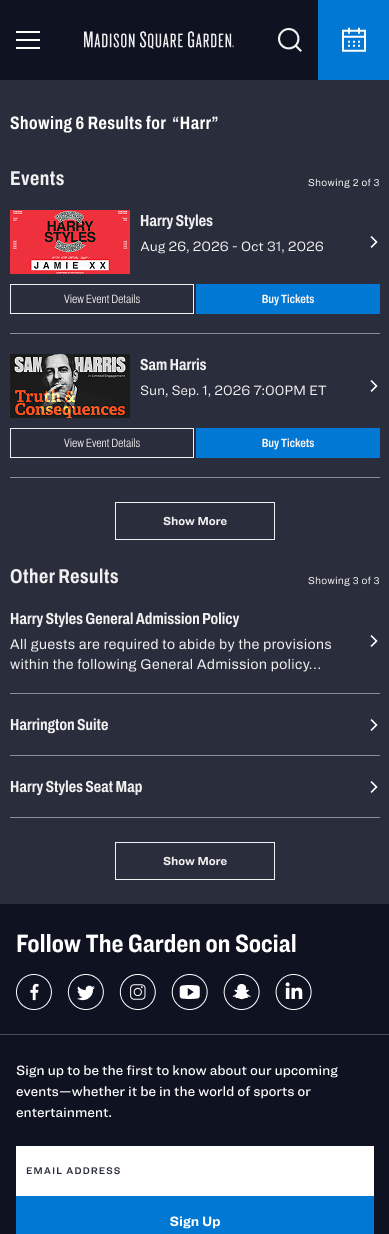Show More under Other Results section

pyautogui.click(x=195, y=861)
